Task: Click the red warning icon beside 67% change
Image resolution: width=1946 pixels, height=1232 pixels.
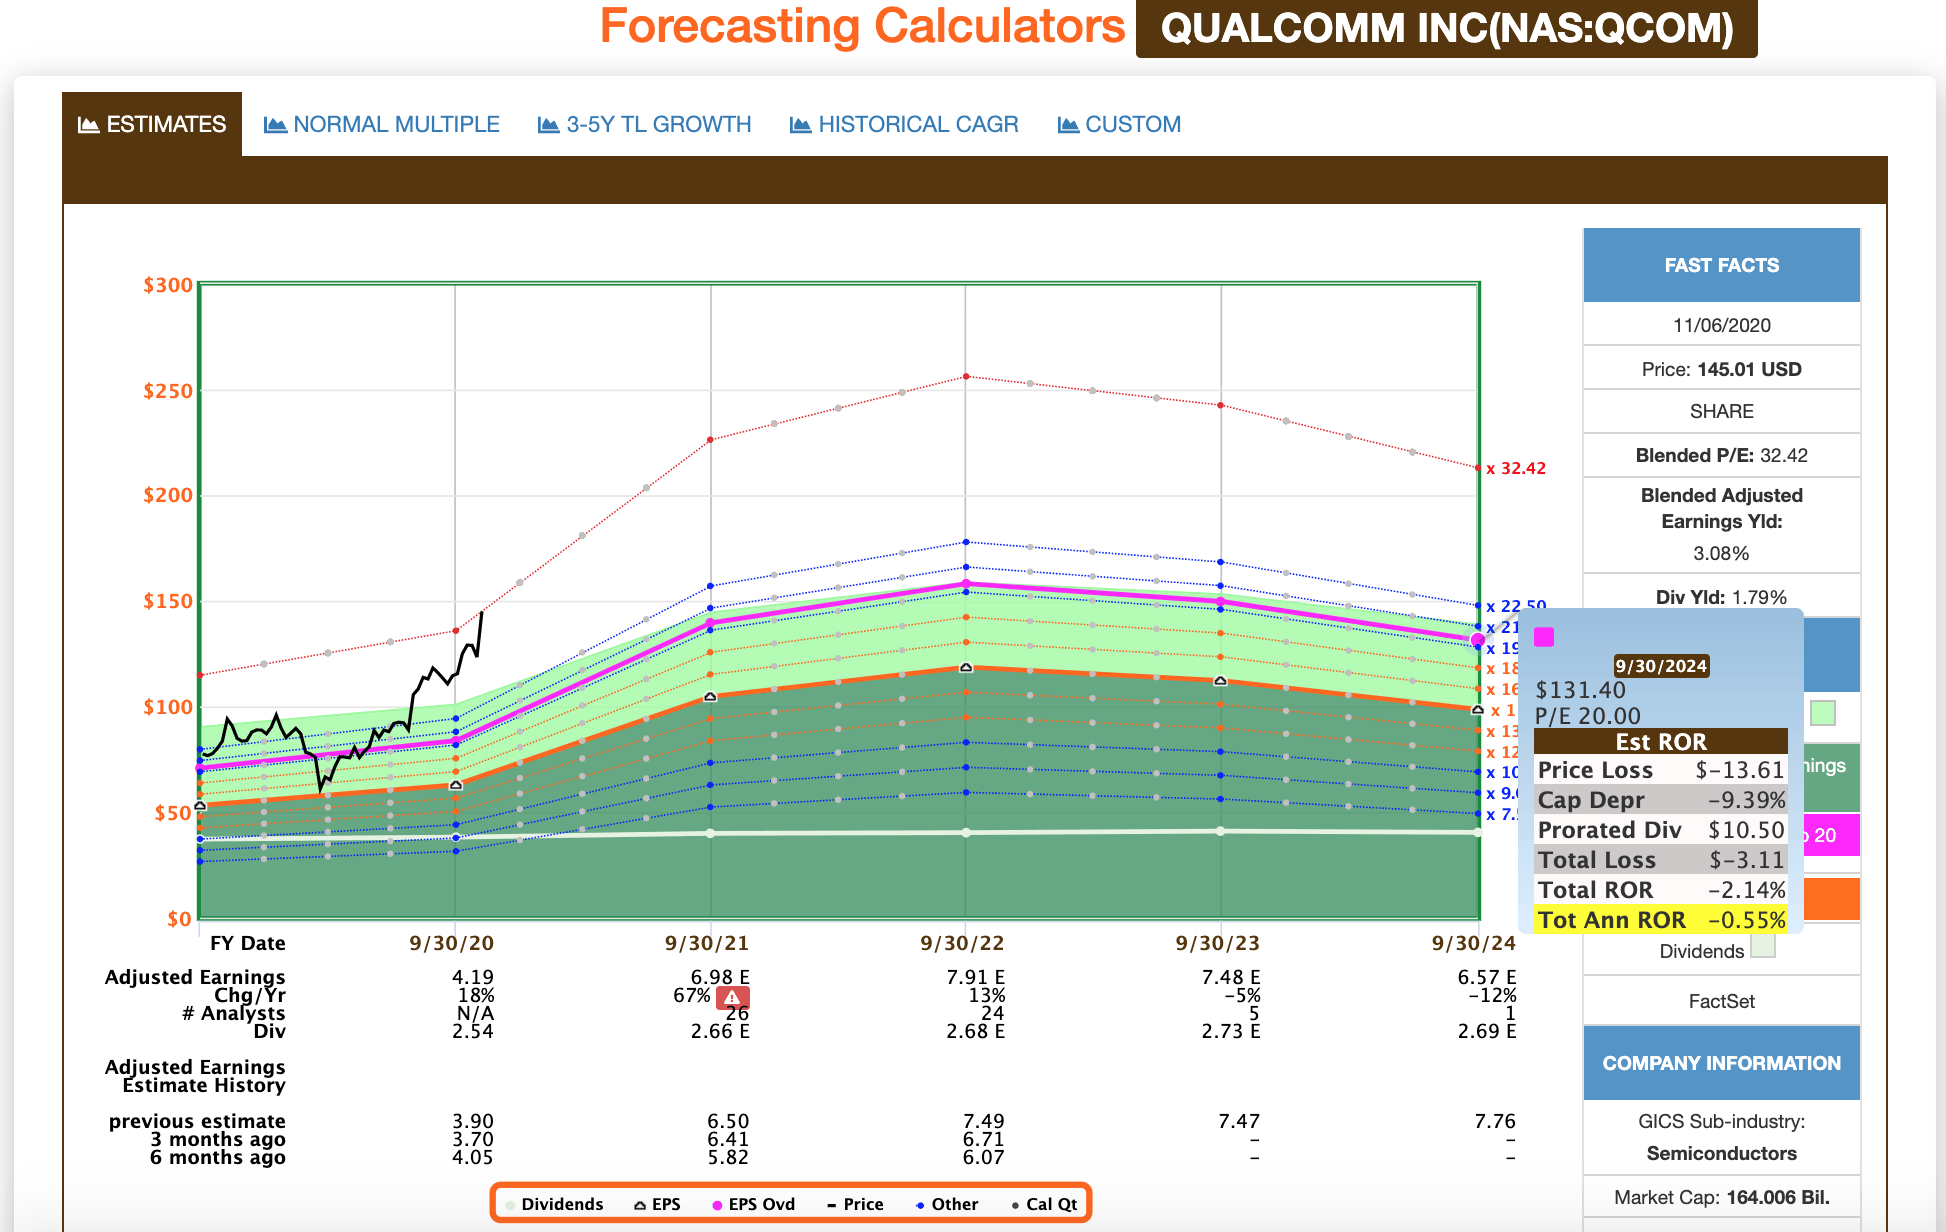Action: coord(733,997)
